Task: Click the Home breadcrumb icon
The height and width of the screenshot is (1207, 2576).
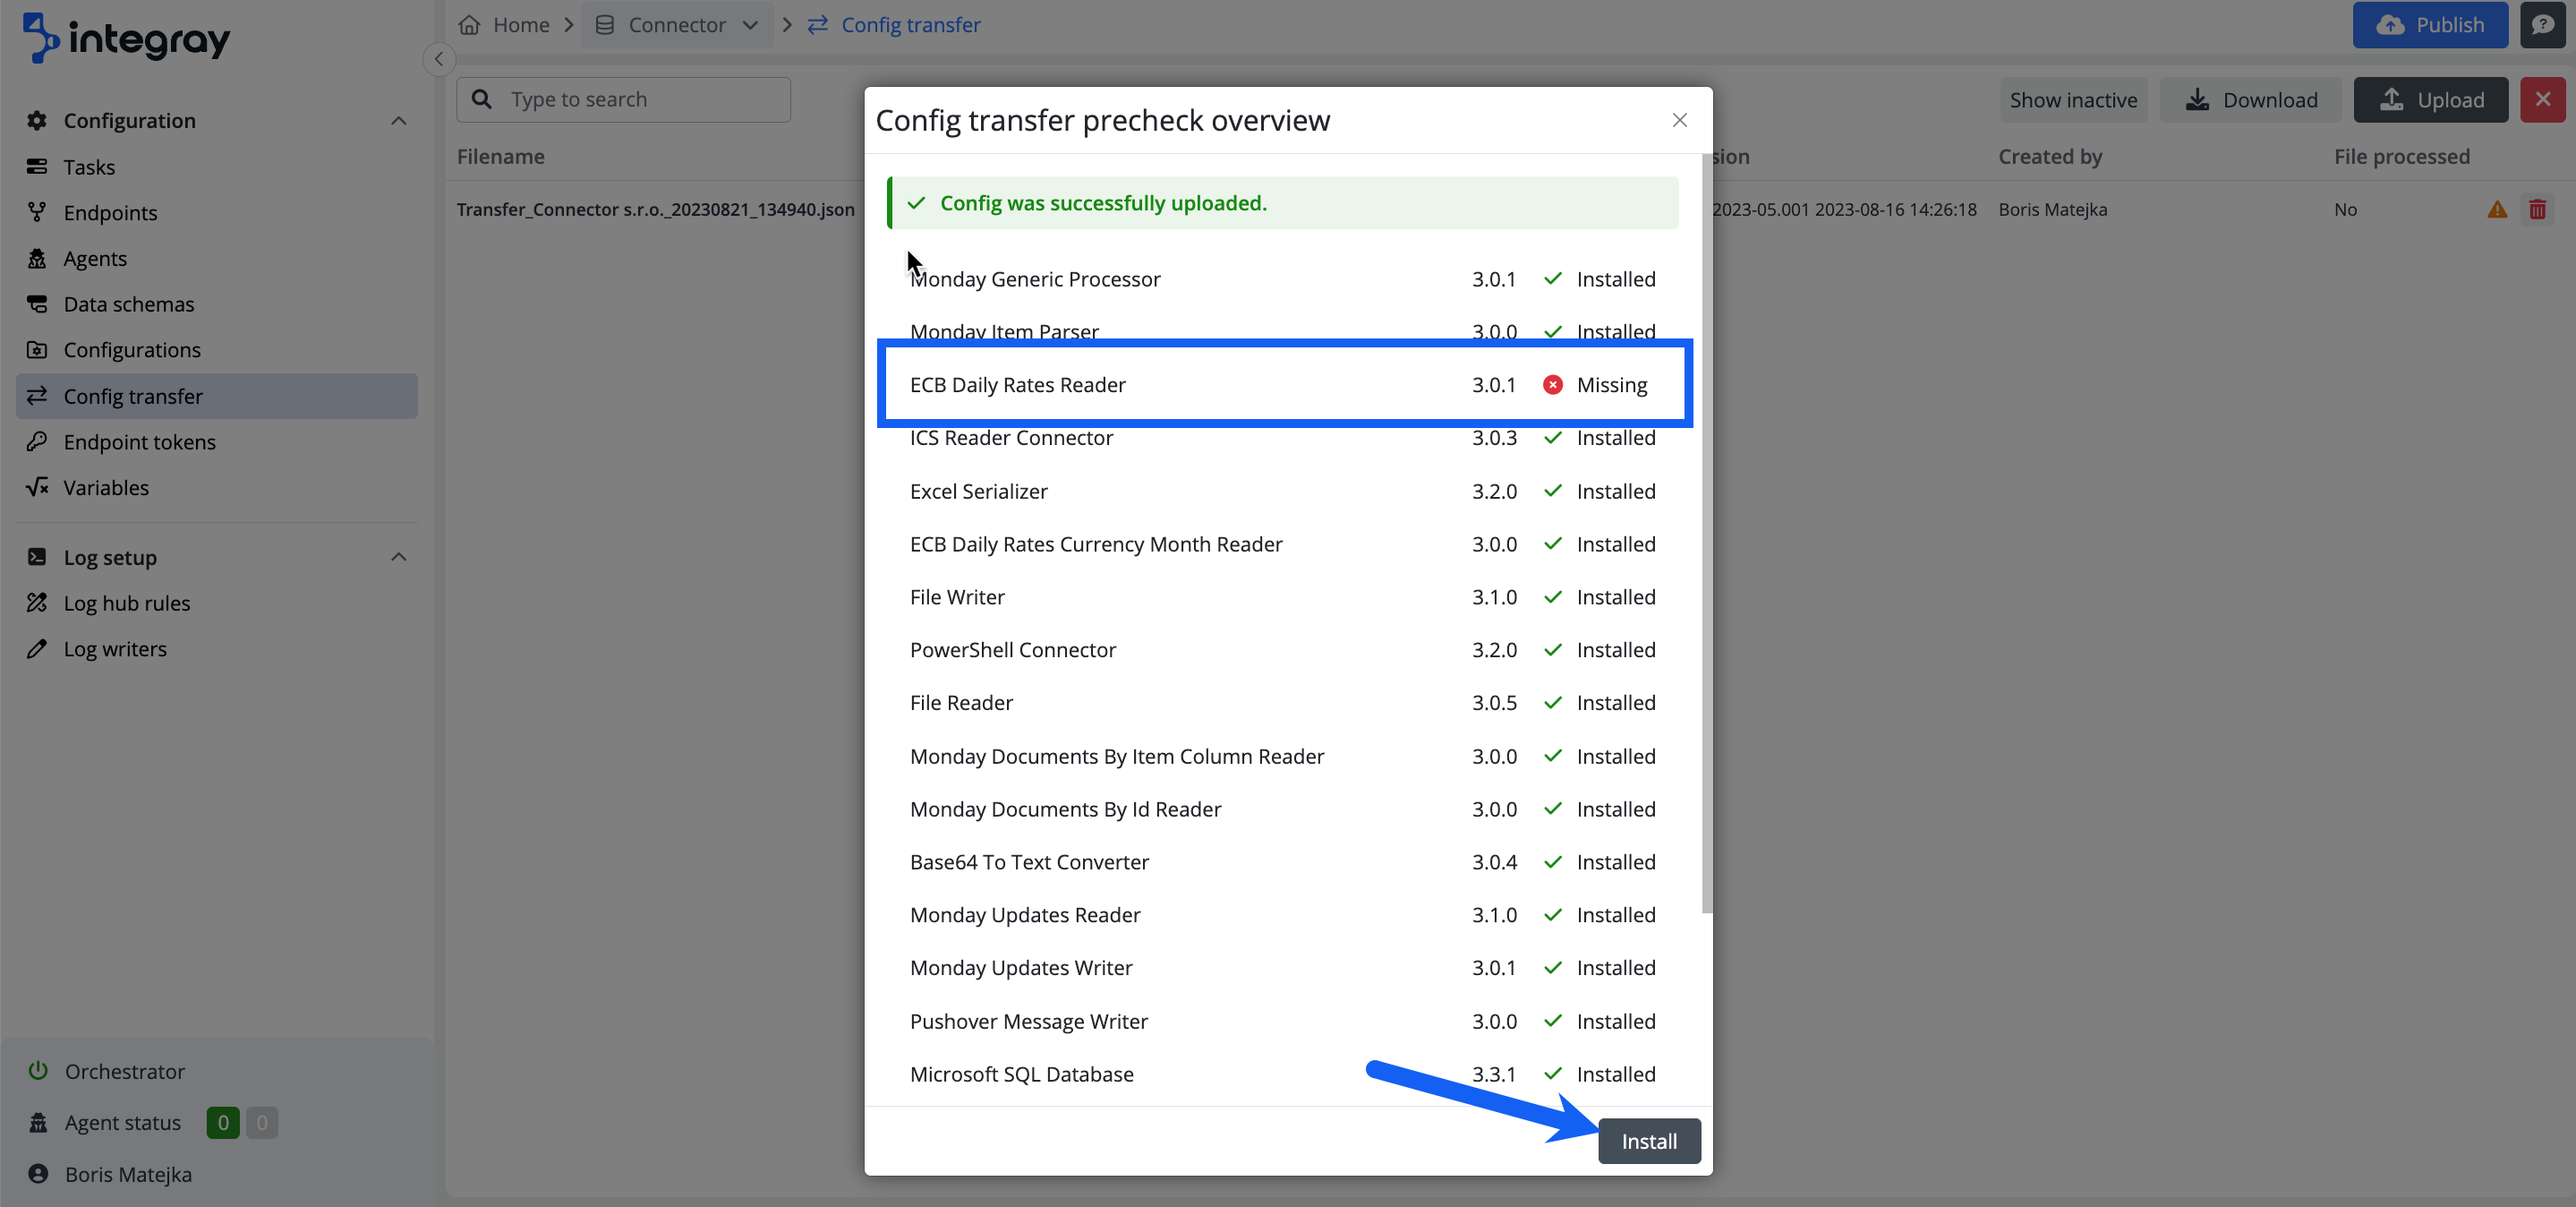Action: click(x=469, y=25)
